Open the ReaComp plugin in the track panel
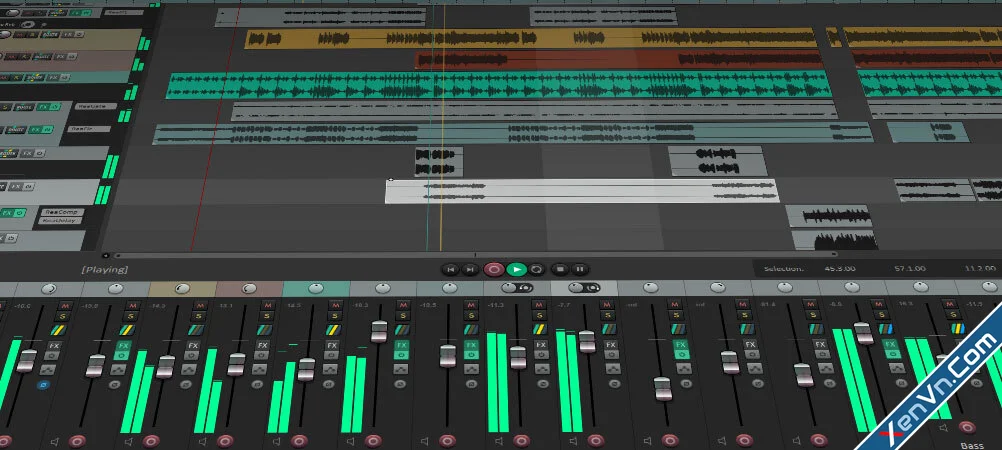 click(x=60, y=212)
